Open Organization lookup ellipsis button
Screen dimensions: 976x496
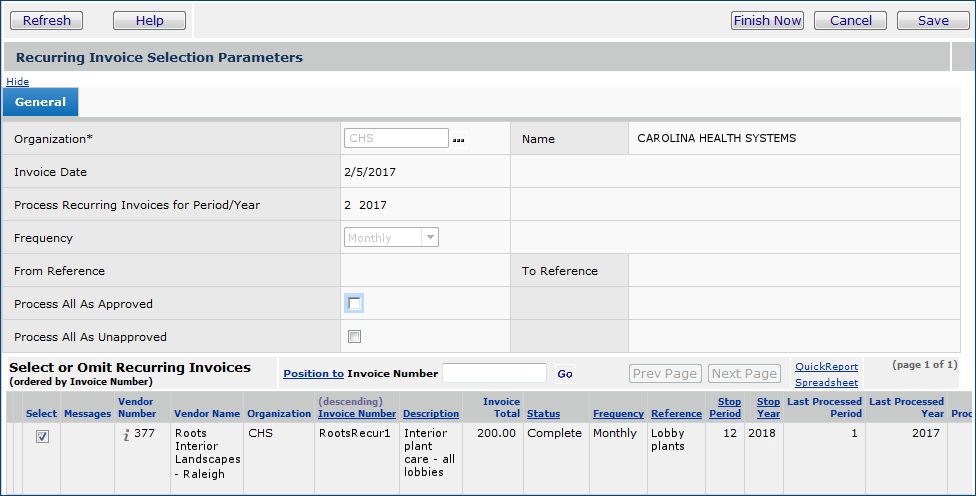(459, 140)
